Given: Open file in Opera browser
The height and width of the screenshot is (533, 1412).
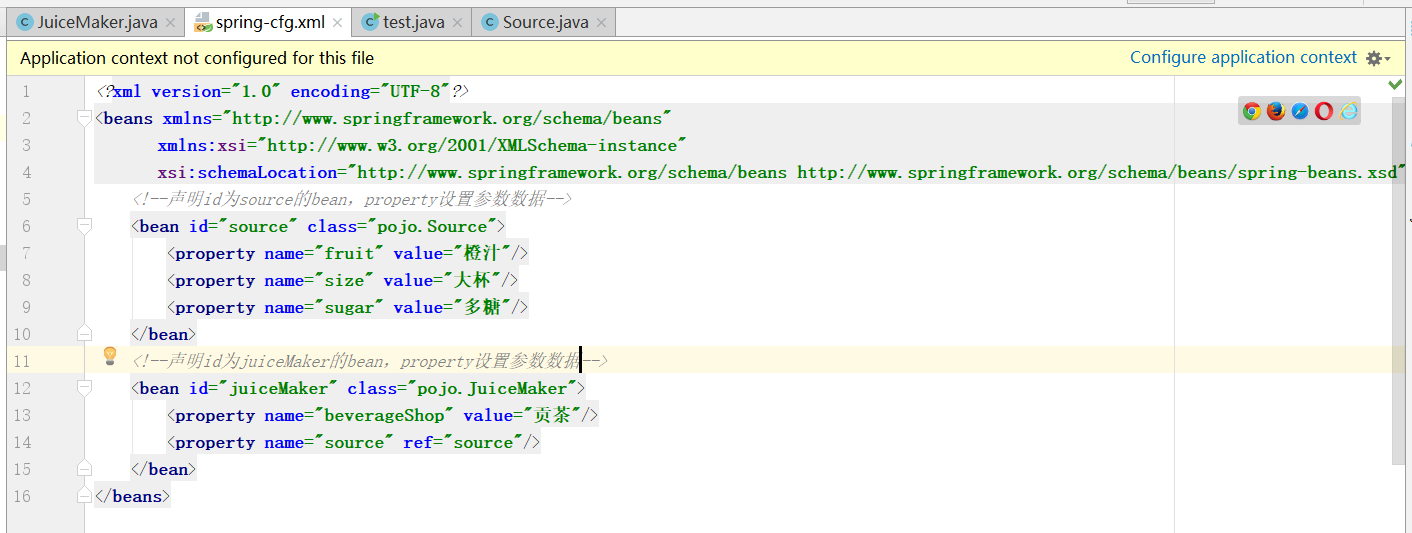Looking at the screenshot, I should point(1324,112).
